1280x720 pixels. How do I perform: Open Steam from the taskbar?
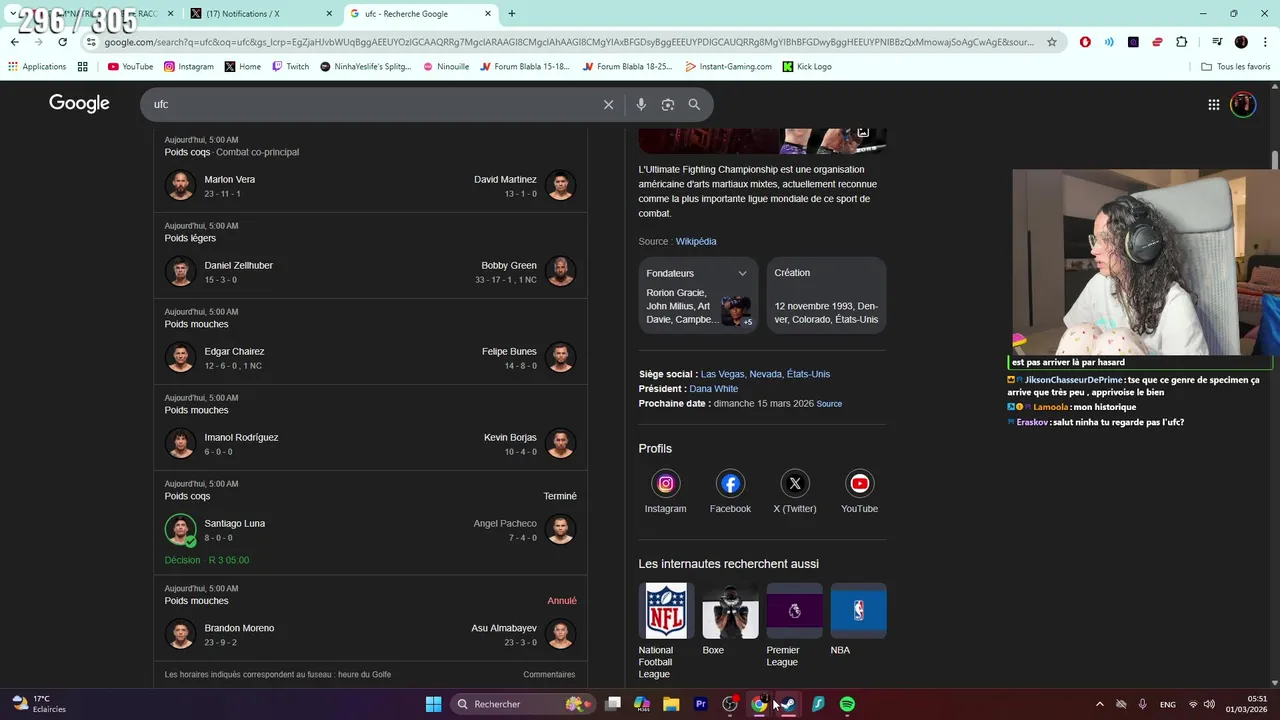[788, 704]
